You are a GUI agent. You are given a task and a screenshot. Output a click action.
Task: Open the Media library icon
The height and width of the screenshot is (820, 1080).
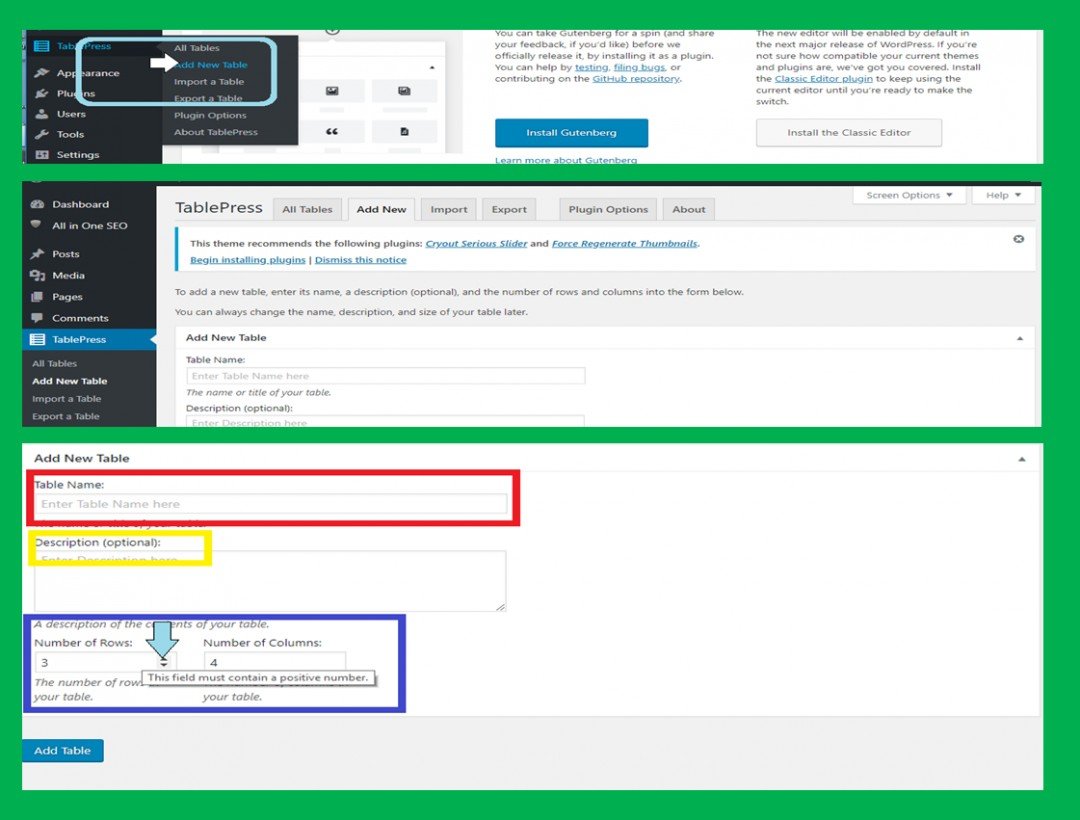pyautogui.click(x=37, y=275)
